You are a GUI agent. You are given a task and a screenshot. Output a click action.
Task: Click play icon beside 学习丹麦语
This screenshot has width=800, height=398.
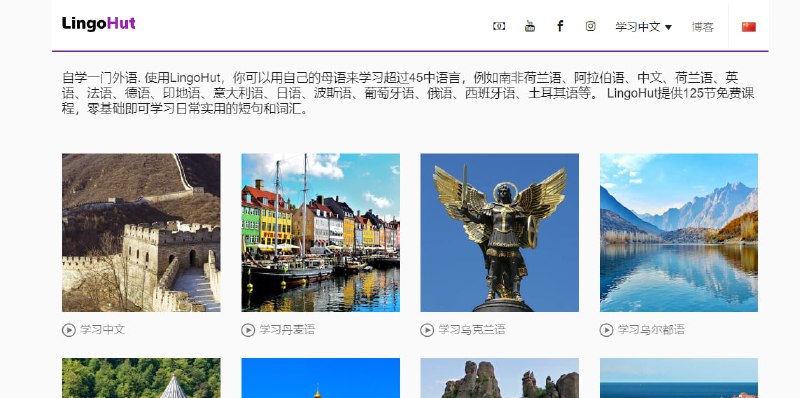[x=247, y=330]
